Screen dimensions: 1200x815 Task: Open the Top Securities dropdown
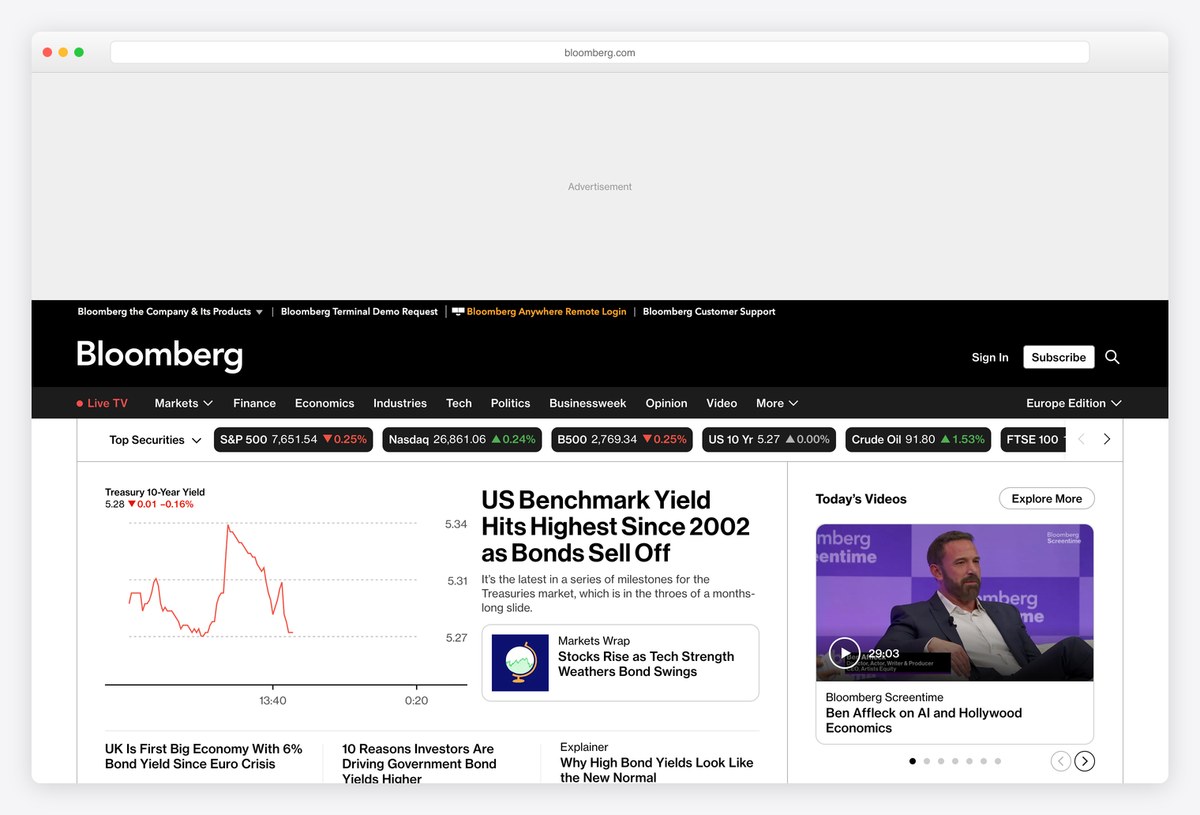tap(155, 440)
